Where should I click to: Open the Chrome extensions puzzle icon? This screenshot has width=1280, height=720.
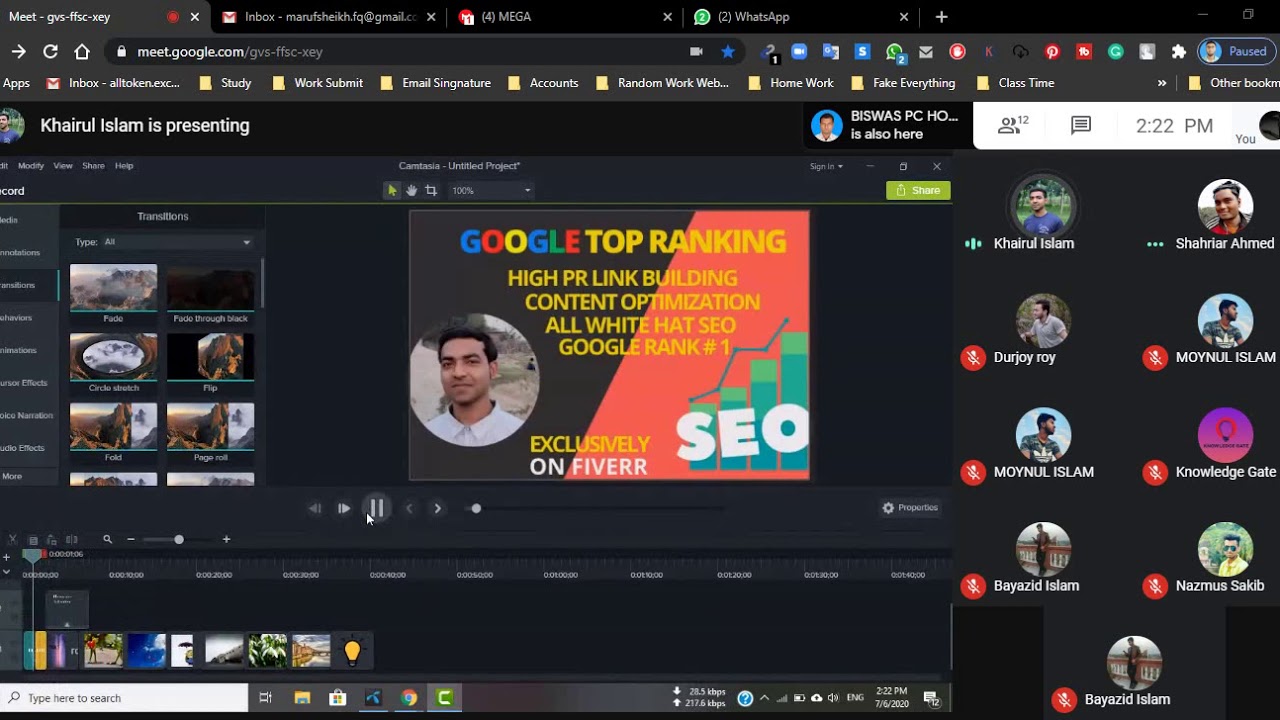1179,52
